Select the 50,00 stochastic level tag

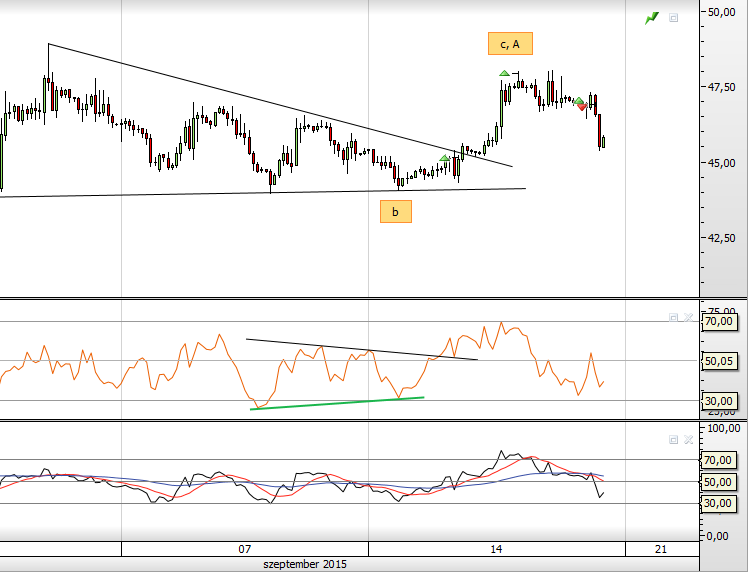click(717, 482)
